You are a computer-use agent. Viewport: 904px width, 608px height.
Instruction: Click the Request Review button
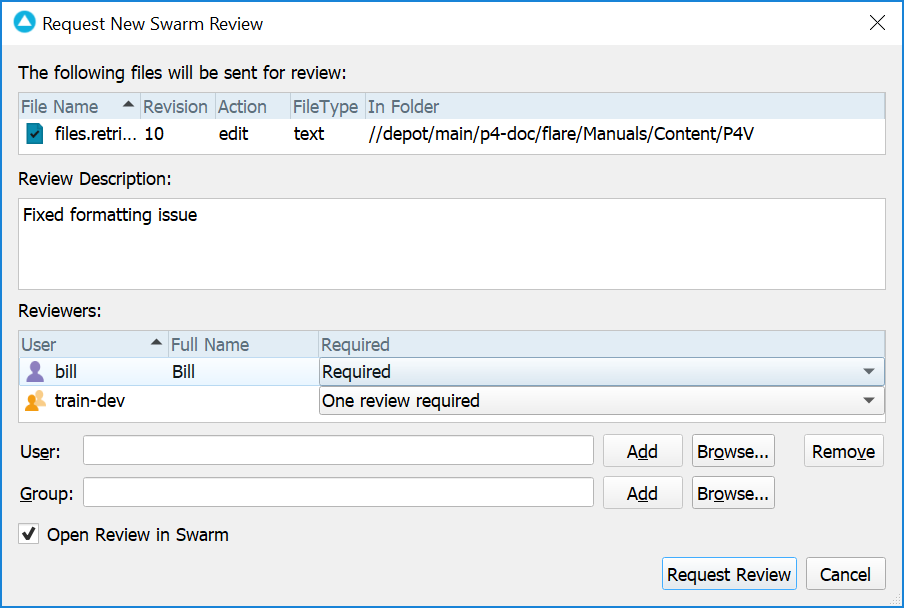(x=729, y=574)
